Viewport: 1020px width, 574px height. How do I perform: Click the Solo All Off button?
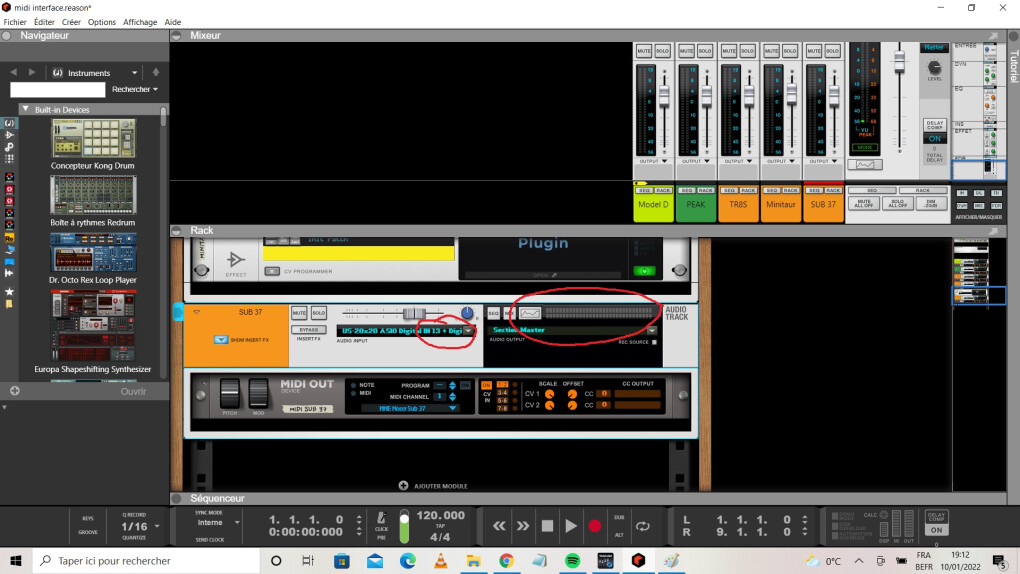pyautogui.click(x=898, y=204)
